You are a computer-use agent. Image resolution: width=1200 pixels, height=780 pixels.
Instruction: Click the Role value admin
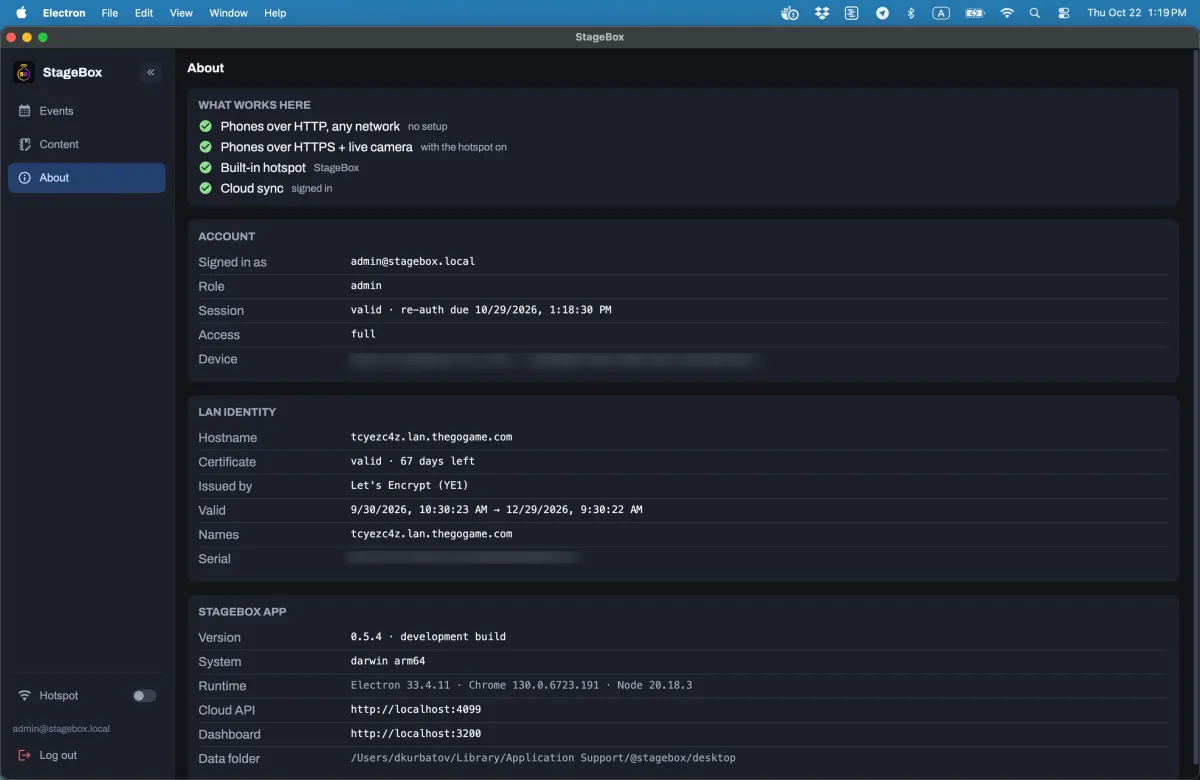(x=366, y=286)
